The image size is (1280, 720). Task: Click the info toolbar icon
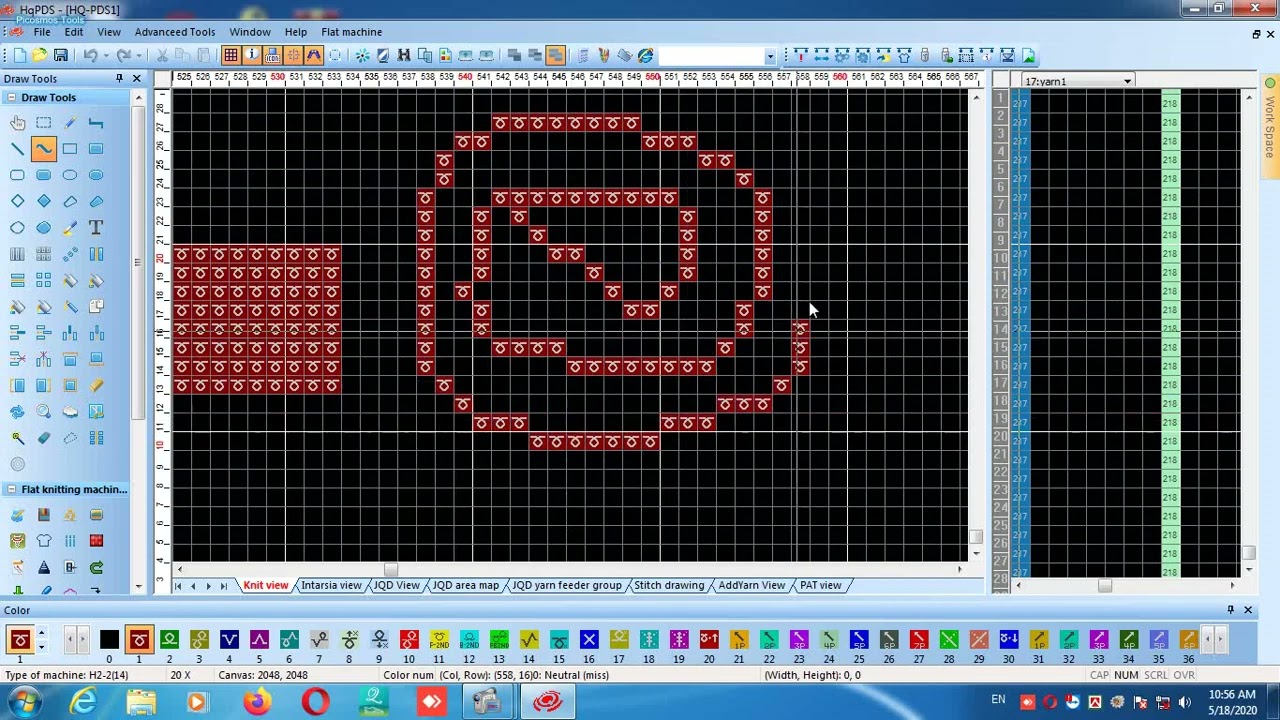[251, 55]
